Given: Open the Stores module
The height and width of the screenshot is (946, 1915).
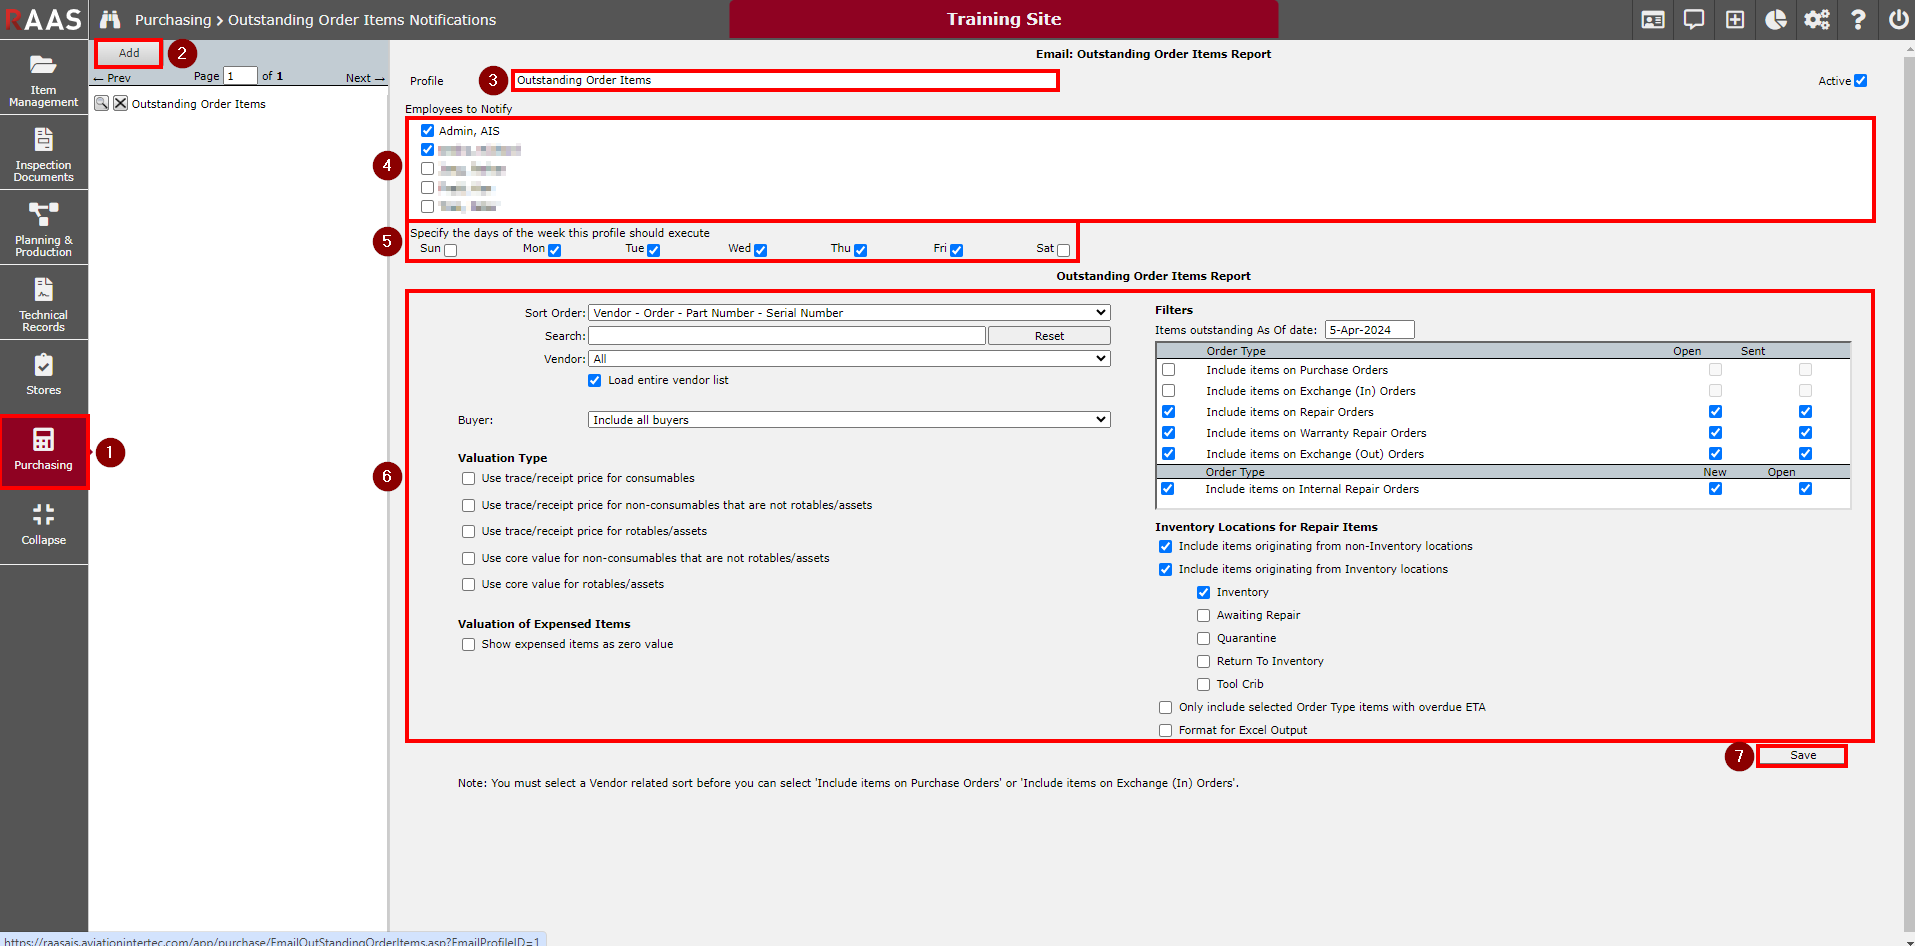Looking at the screenshot, I should pyautogui.click(x=43, y=374).
